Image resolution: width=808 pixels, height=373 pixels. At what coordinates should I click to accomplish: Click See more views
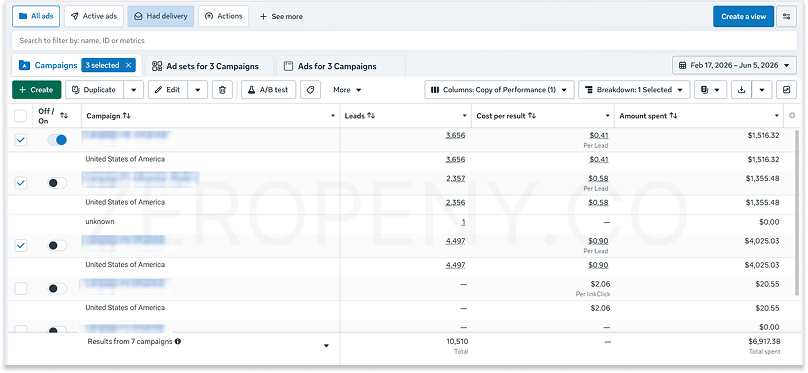[281, 16]
